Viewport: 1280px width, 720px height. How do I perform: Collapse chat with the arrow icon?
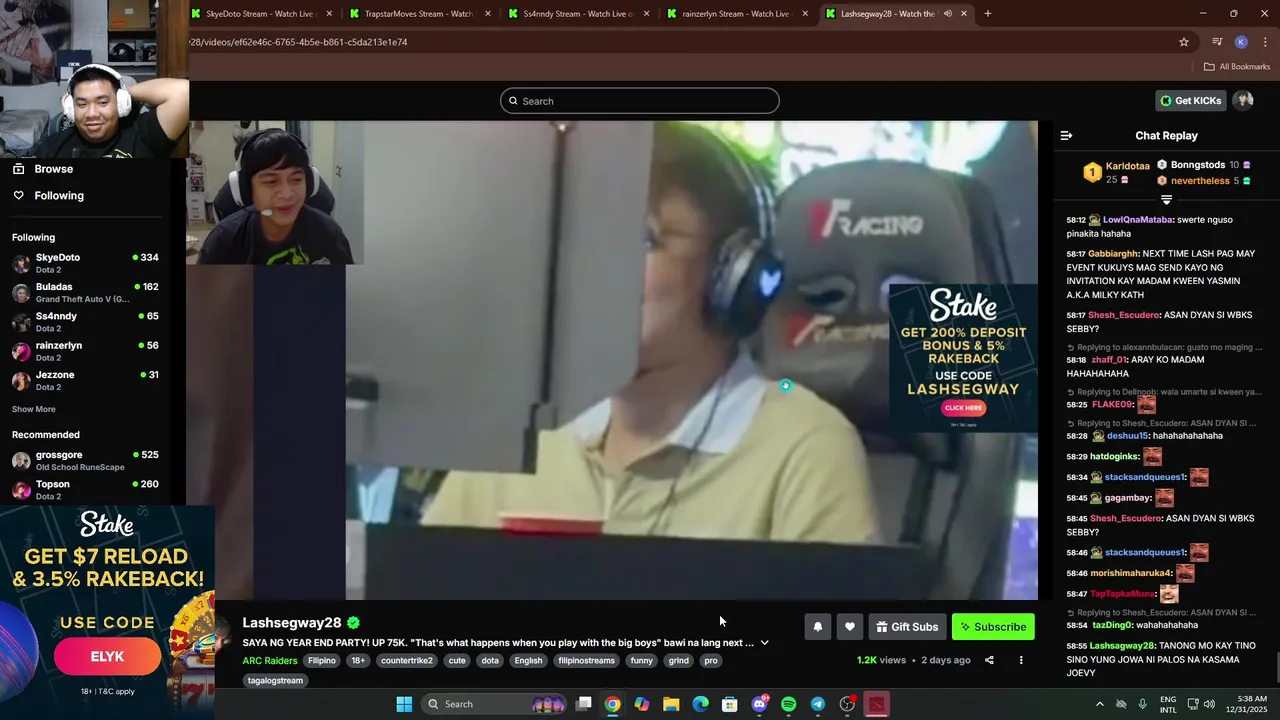(x=1066, y=135)
